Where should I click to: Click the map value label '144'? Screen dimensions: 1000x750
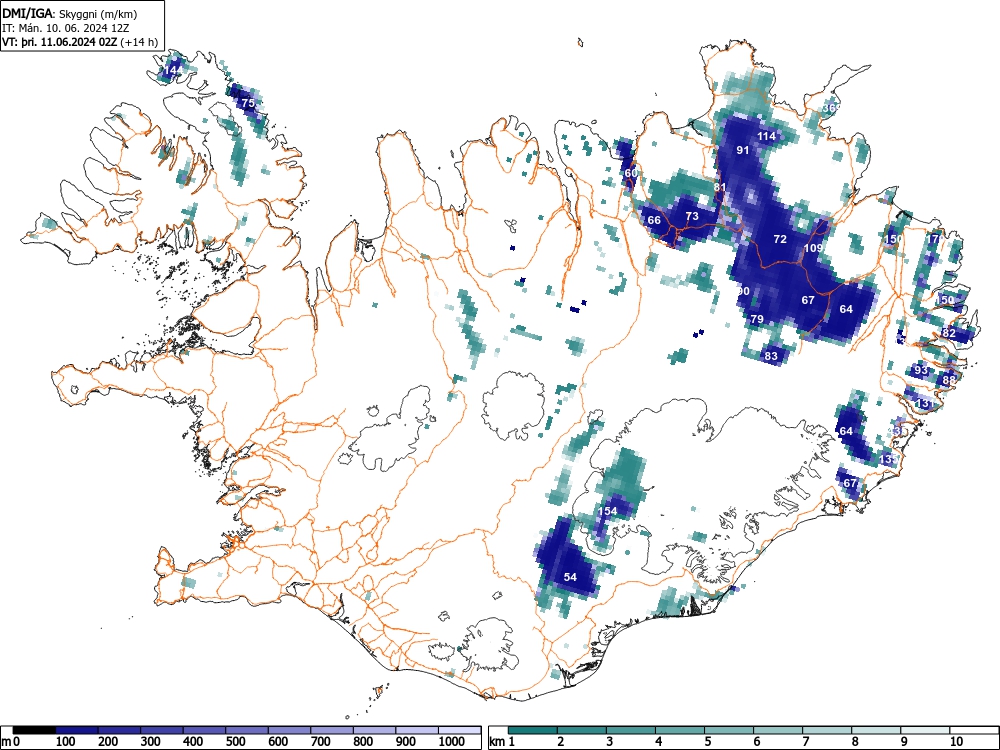172,70
